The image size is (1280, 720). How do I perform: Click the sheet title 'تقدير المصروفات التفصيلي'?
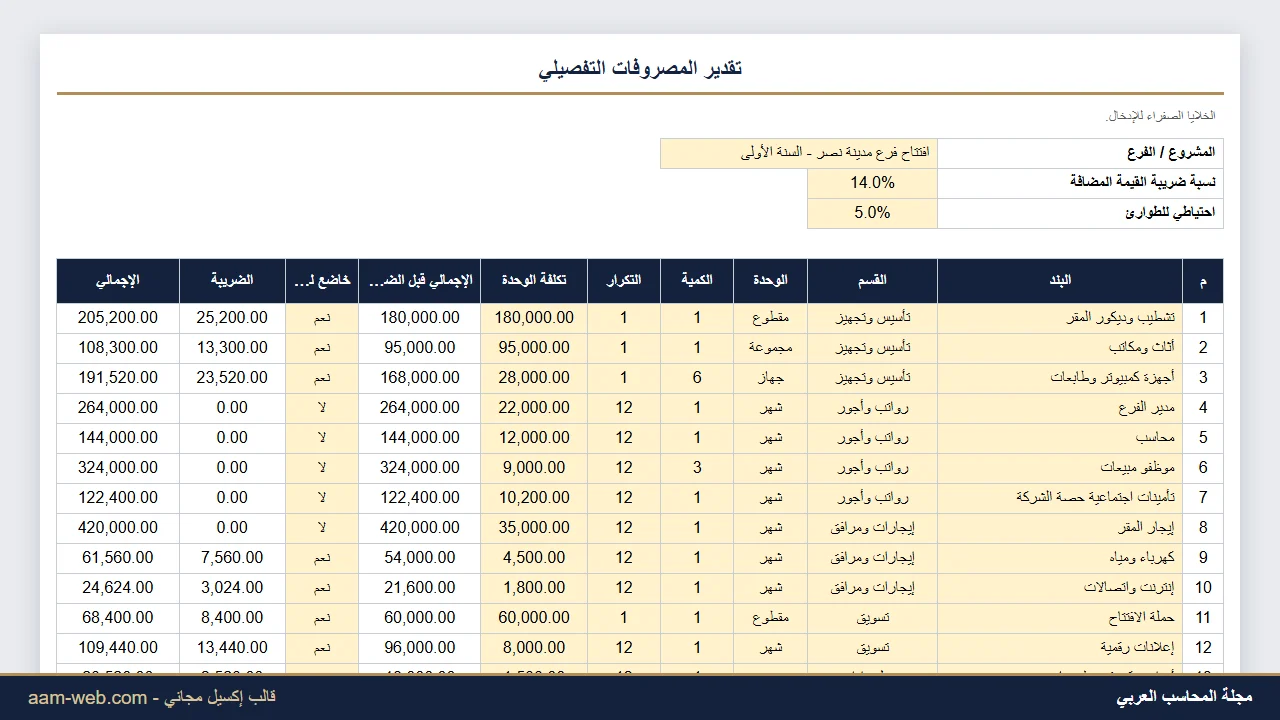[640, 69]
